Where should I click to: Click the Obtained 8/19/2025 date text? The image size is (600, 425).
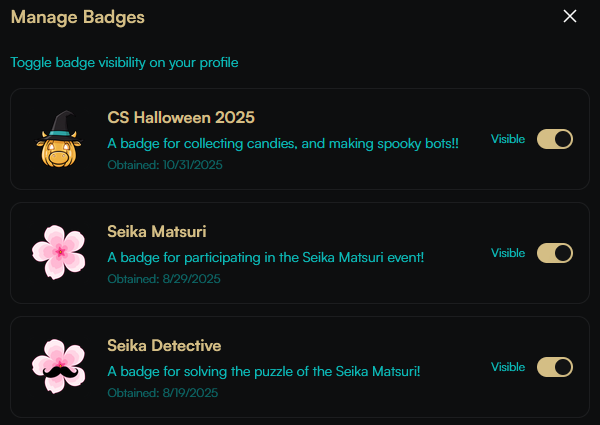tap(162, 393)
